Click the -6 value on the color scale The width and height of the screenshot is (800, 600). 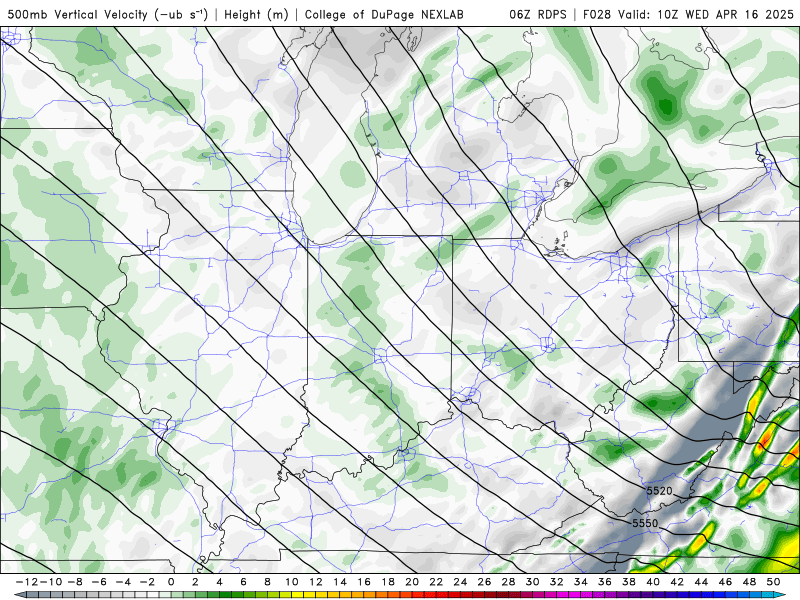[98, 582]
